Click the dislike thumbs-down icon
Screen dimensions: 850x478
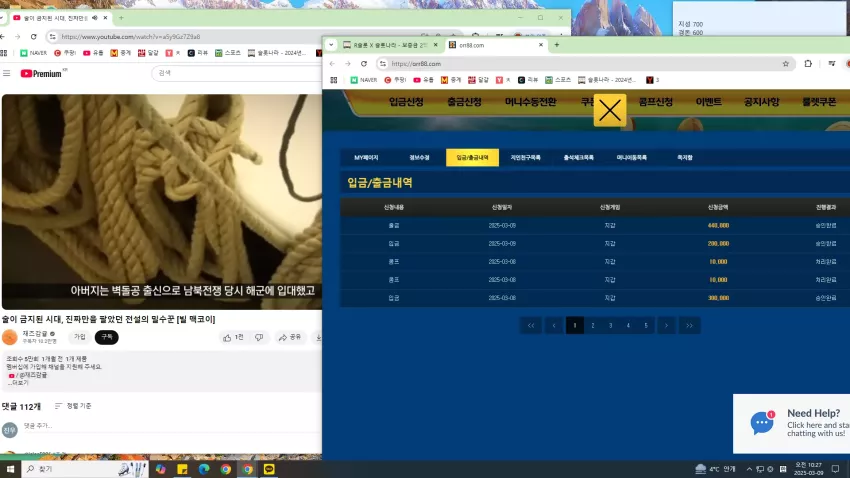point(259,338)
